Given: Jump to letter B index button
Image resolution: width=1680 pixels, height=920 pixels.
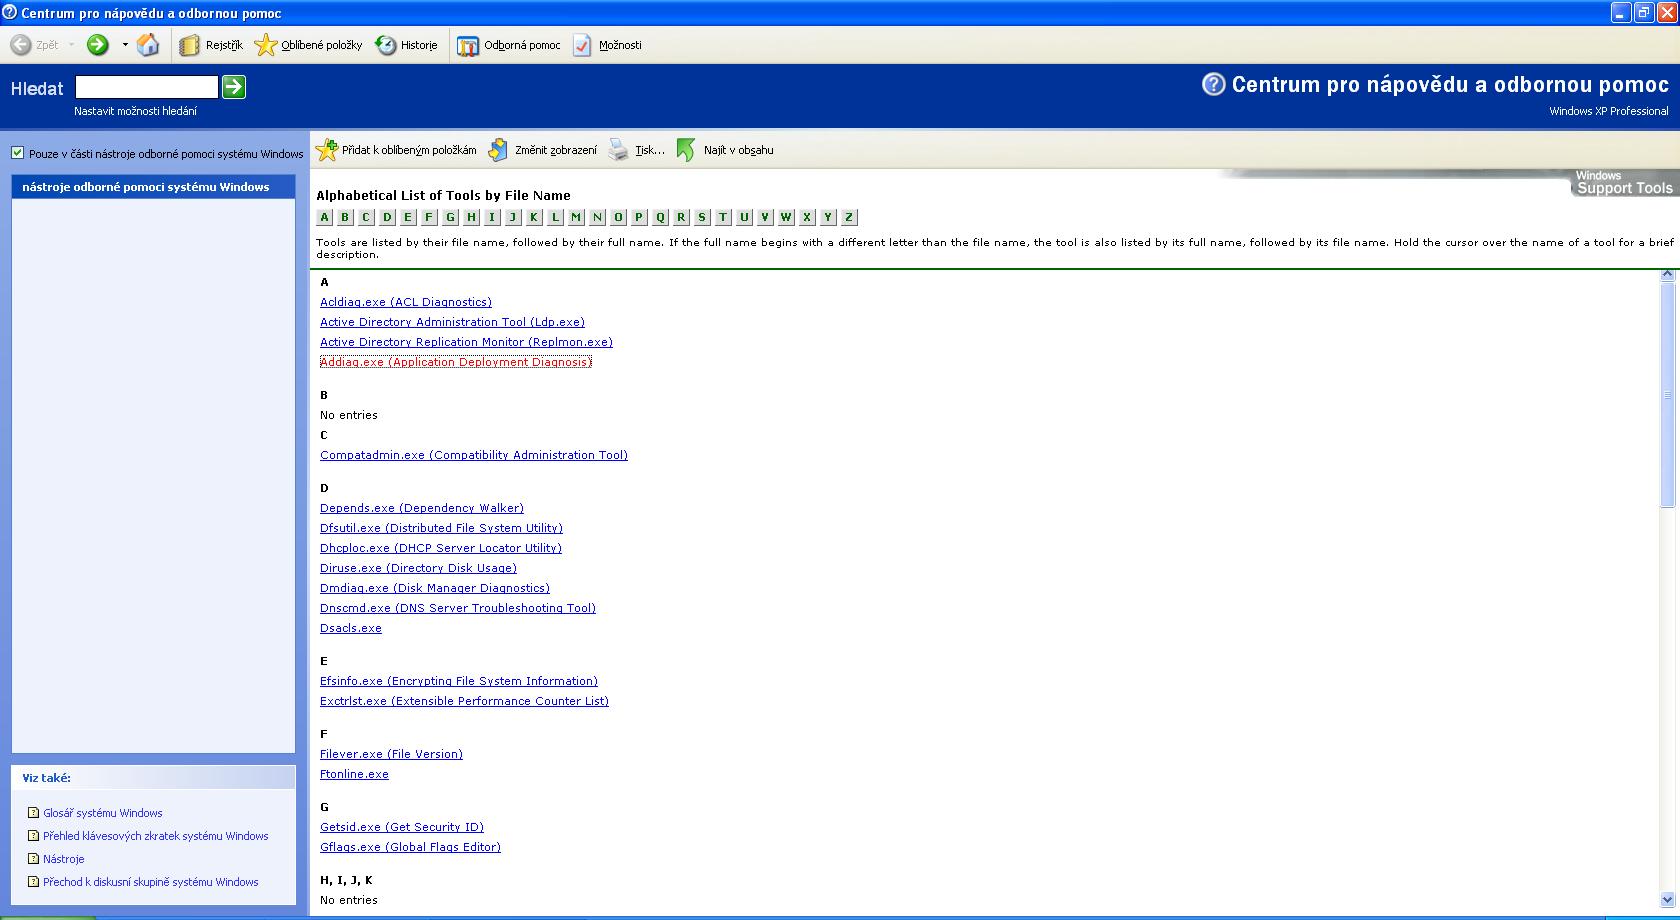Looking at the screenshot, I should coord(345,217).
